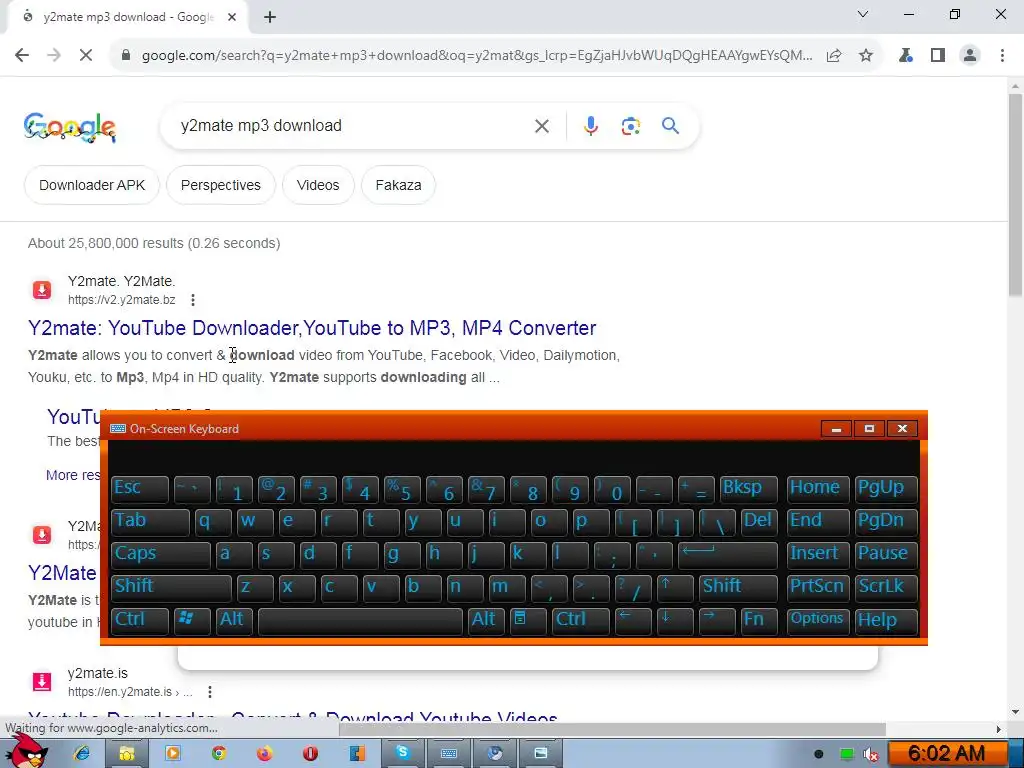Launch Internet Explorer from the taskbar
Image resolution: width=1024 pixels, height=768 pixels.
click(82, 754)
